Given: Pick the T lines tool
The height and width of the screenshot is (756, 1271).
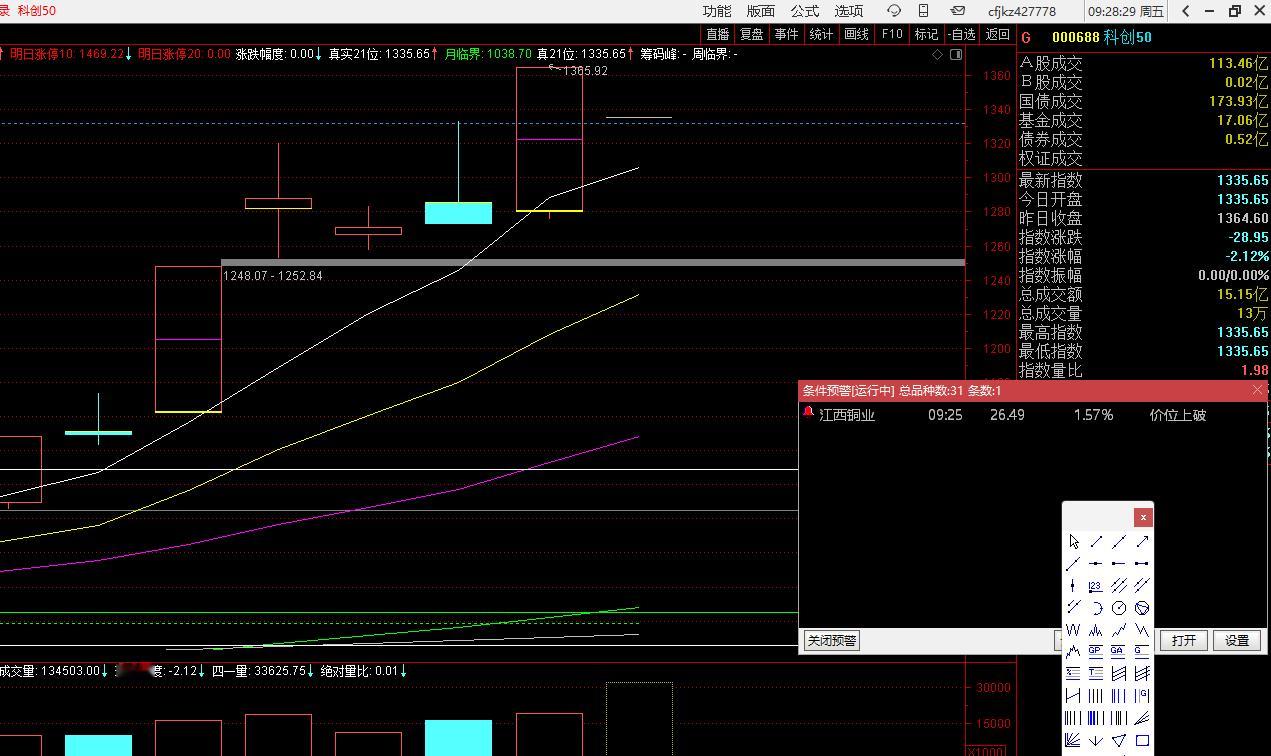Looking at the screenshot, I should [1096, 673].
